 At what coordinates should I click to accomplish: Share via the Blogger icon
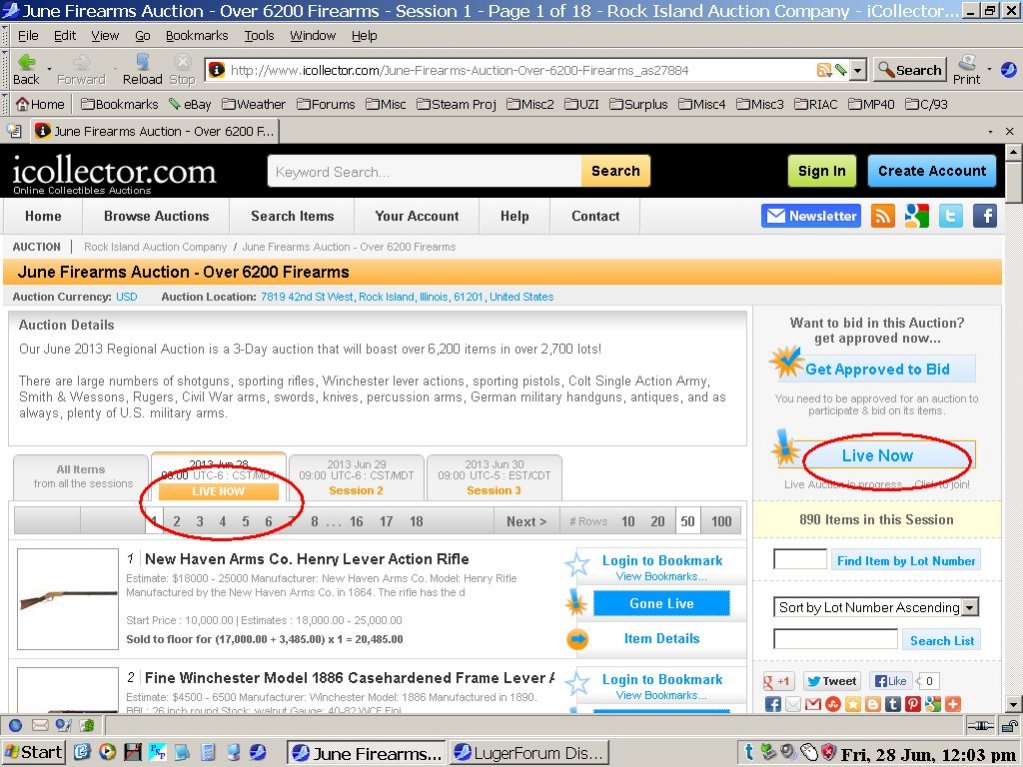[x=873, y=704]
